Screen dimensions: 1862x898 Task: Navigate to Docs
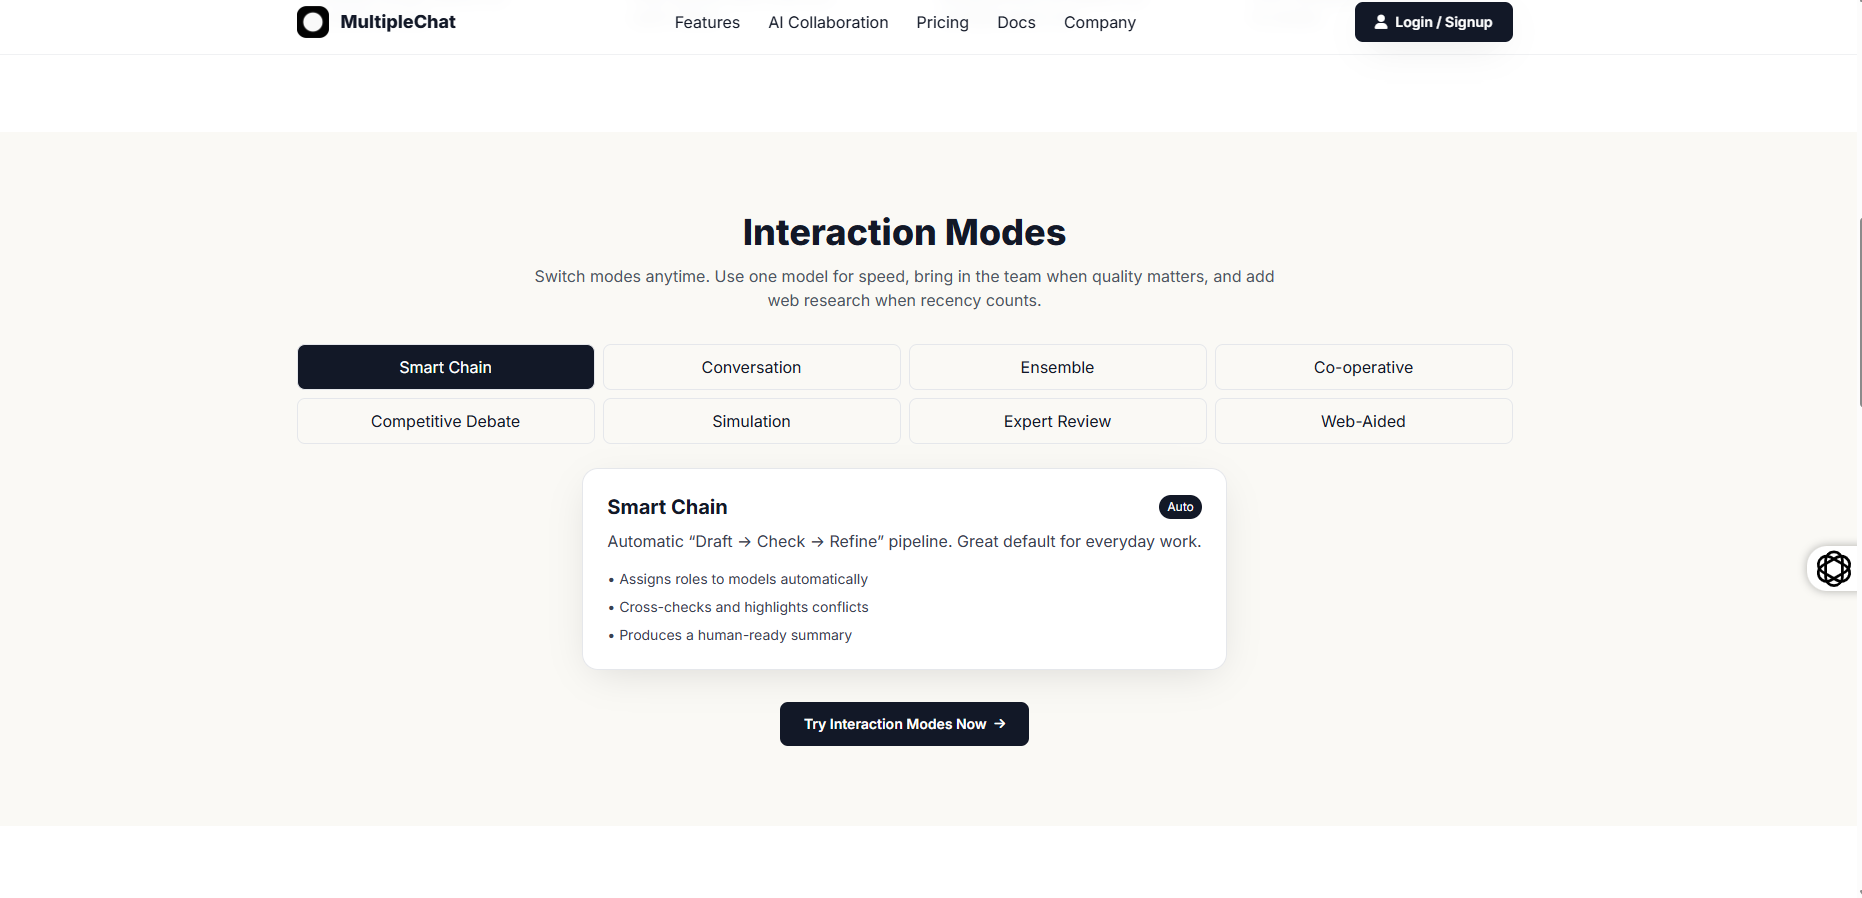point(1016,22)
